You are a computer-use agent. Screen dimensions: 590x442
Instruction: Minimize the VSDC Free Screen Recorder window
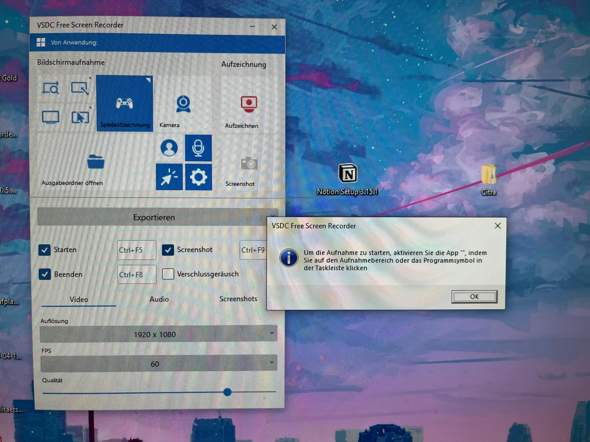[252, 27]
